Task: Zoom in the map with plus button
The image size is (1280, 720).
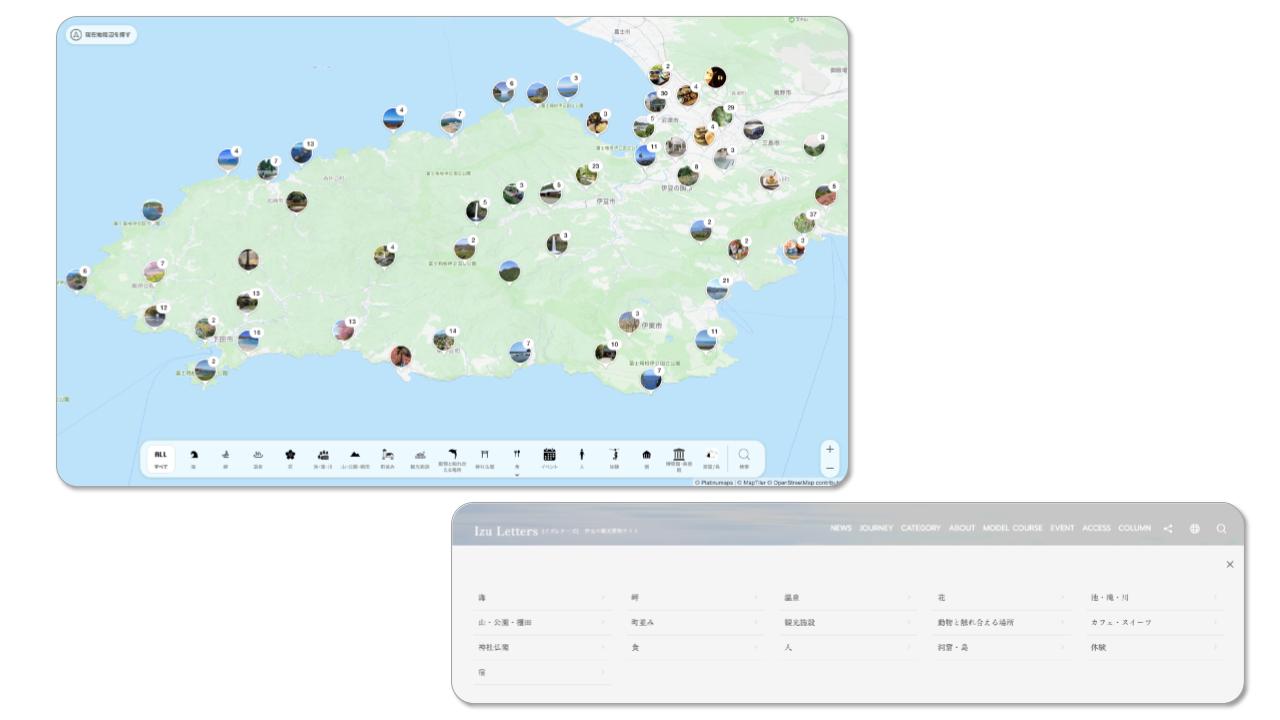Action: click(x=829, y=449)
